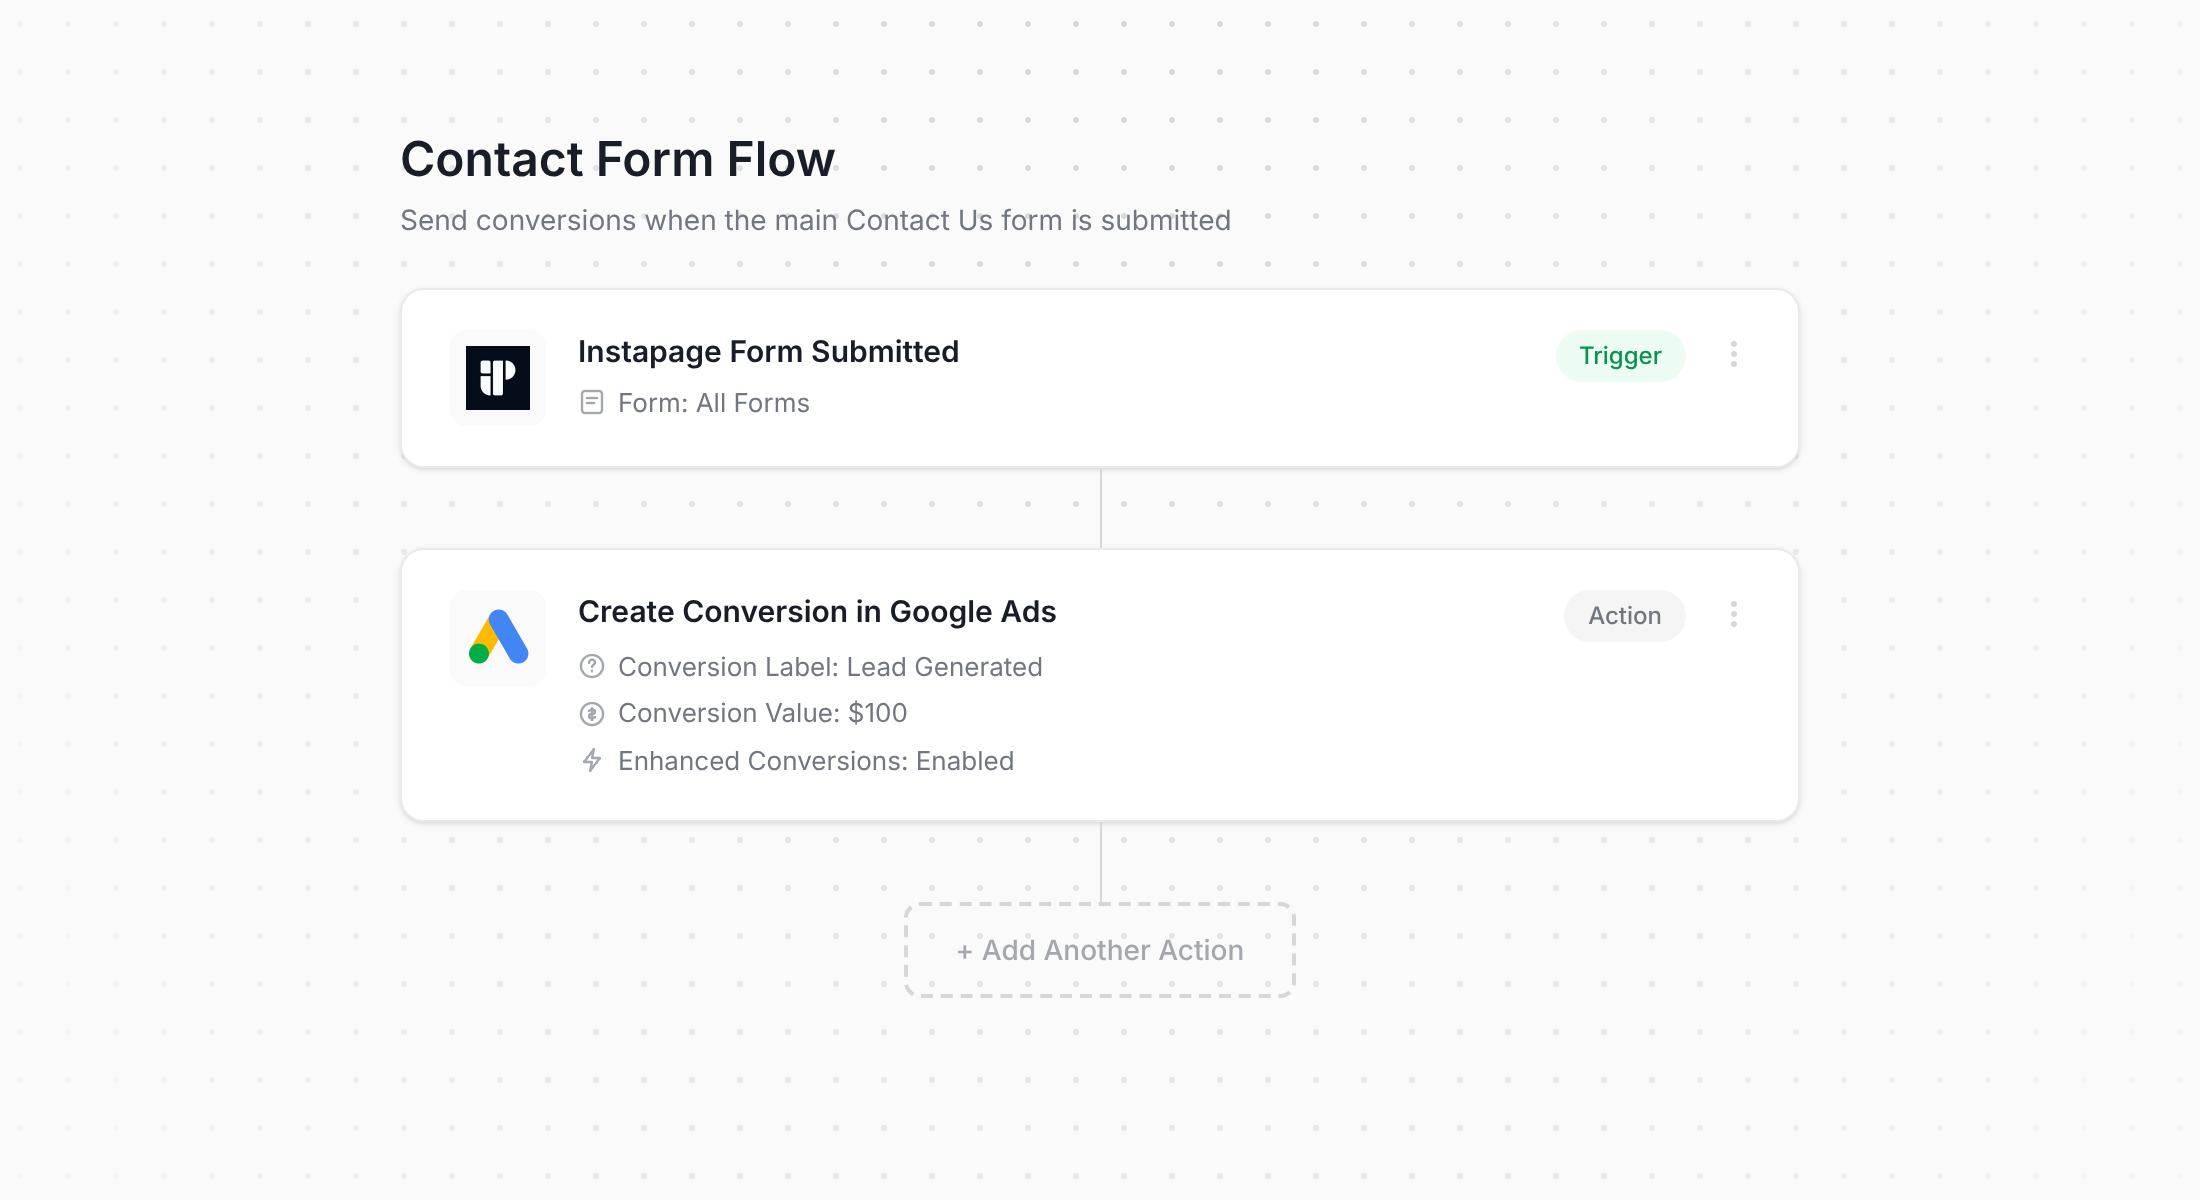2200x1200 pixels.
Task: Click the question icon beside Conversion Label
Action: click(592, 666)
